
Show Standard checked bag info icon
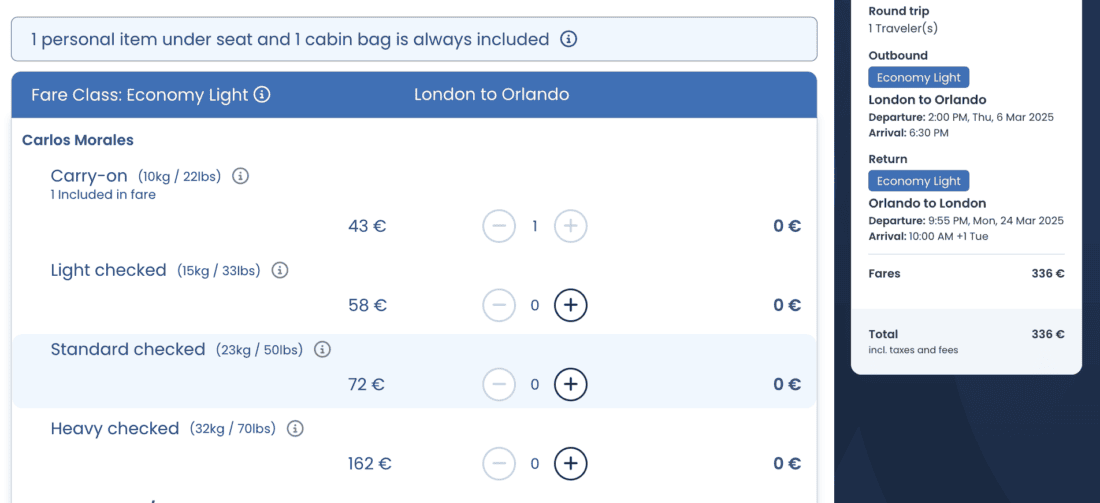click(322, 350)
